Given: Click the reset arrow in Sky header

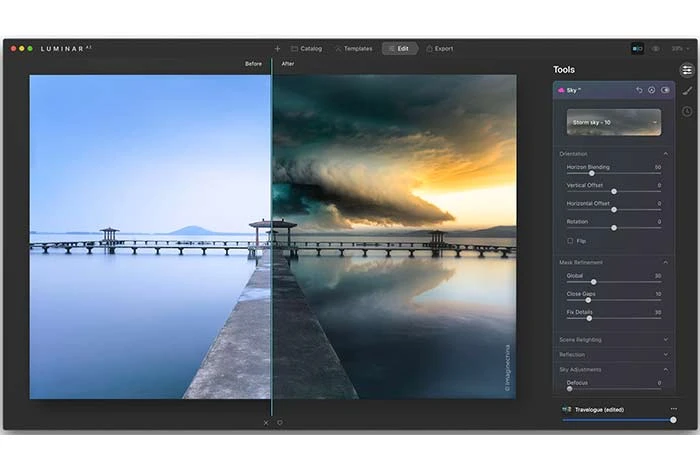Looking at the screenshot, I should 639,90.
